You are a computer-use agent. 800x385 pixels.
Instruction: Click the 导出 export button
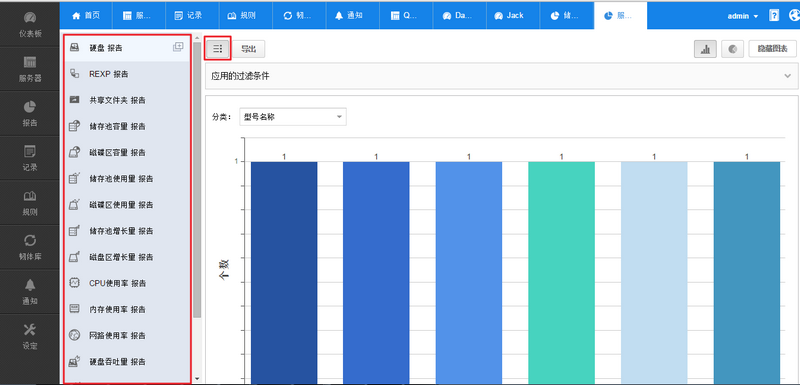[x=248, y=49]
